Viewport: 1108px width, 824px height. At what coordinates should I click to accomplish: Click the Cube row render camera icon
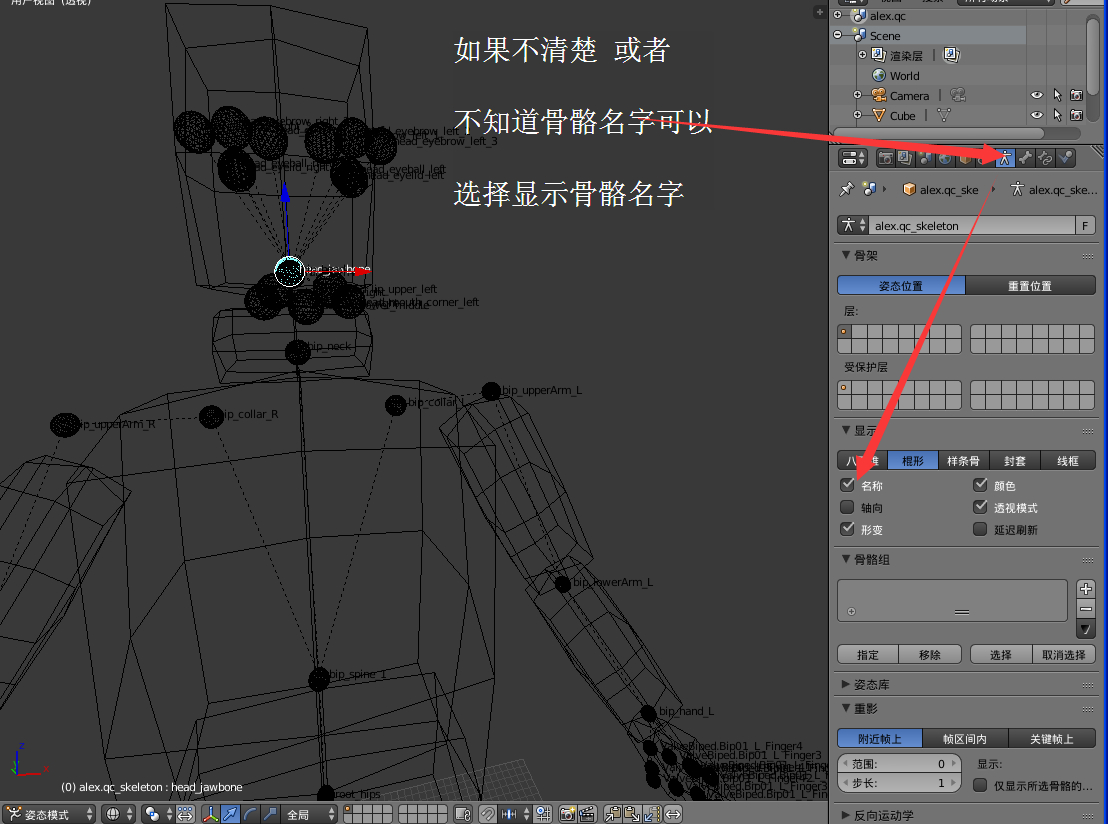point(1076,114)
